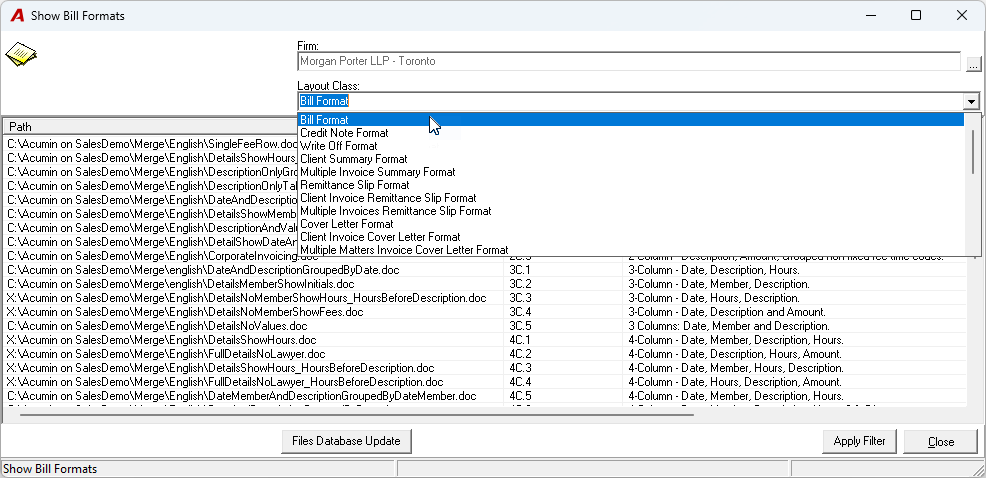
Task: Click the Files Database Update button
Action: point(346,441)
